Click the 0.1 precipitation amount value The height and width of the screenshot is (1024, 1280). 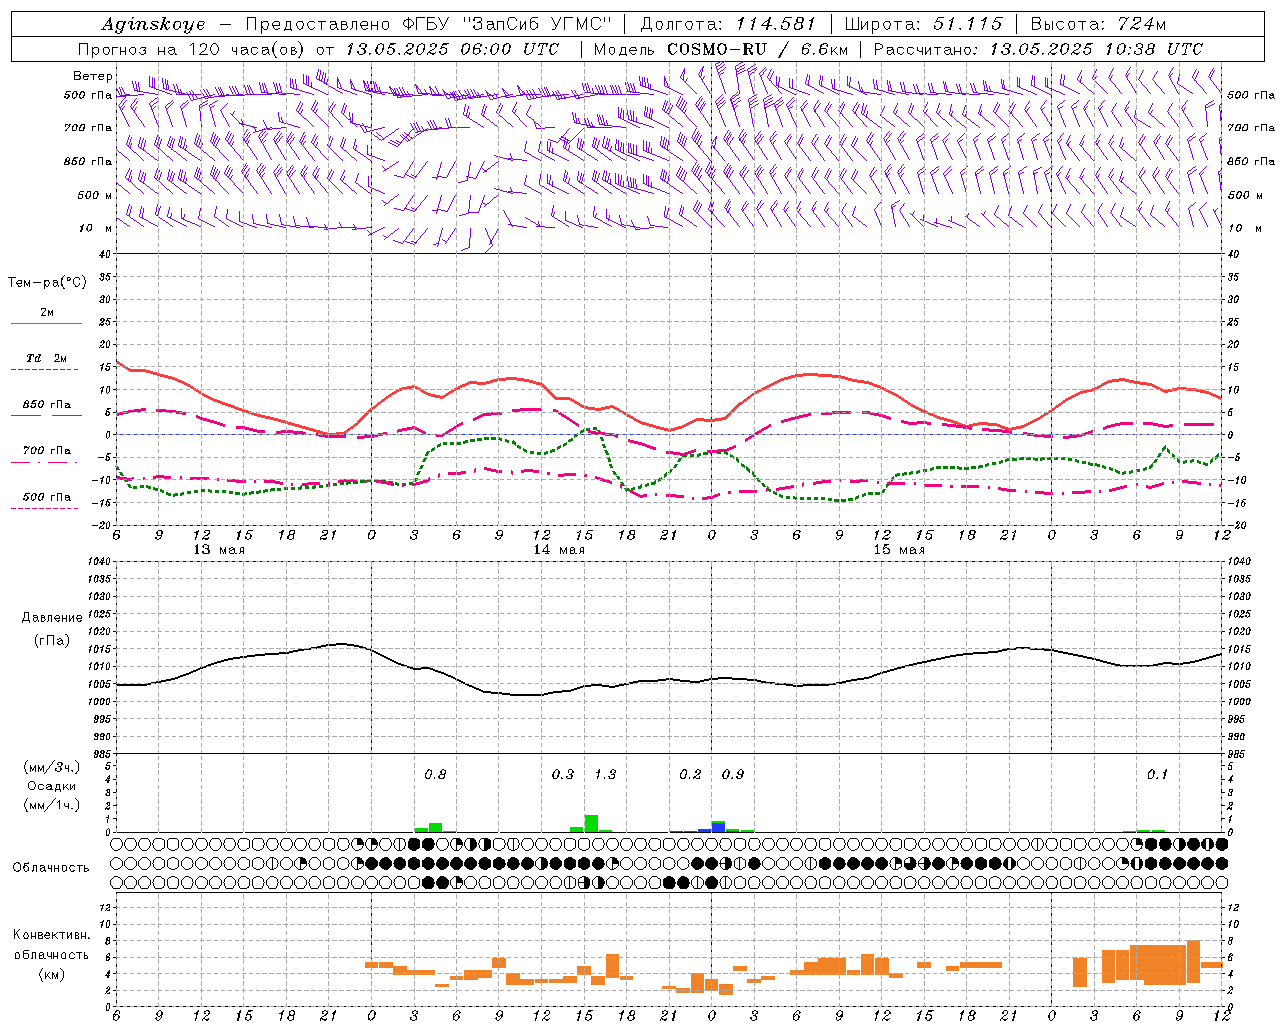(1157, 774)
